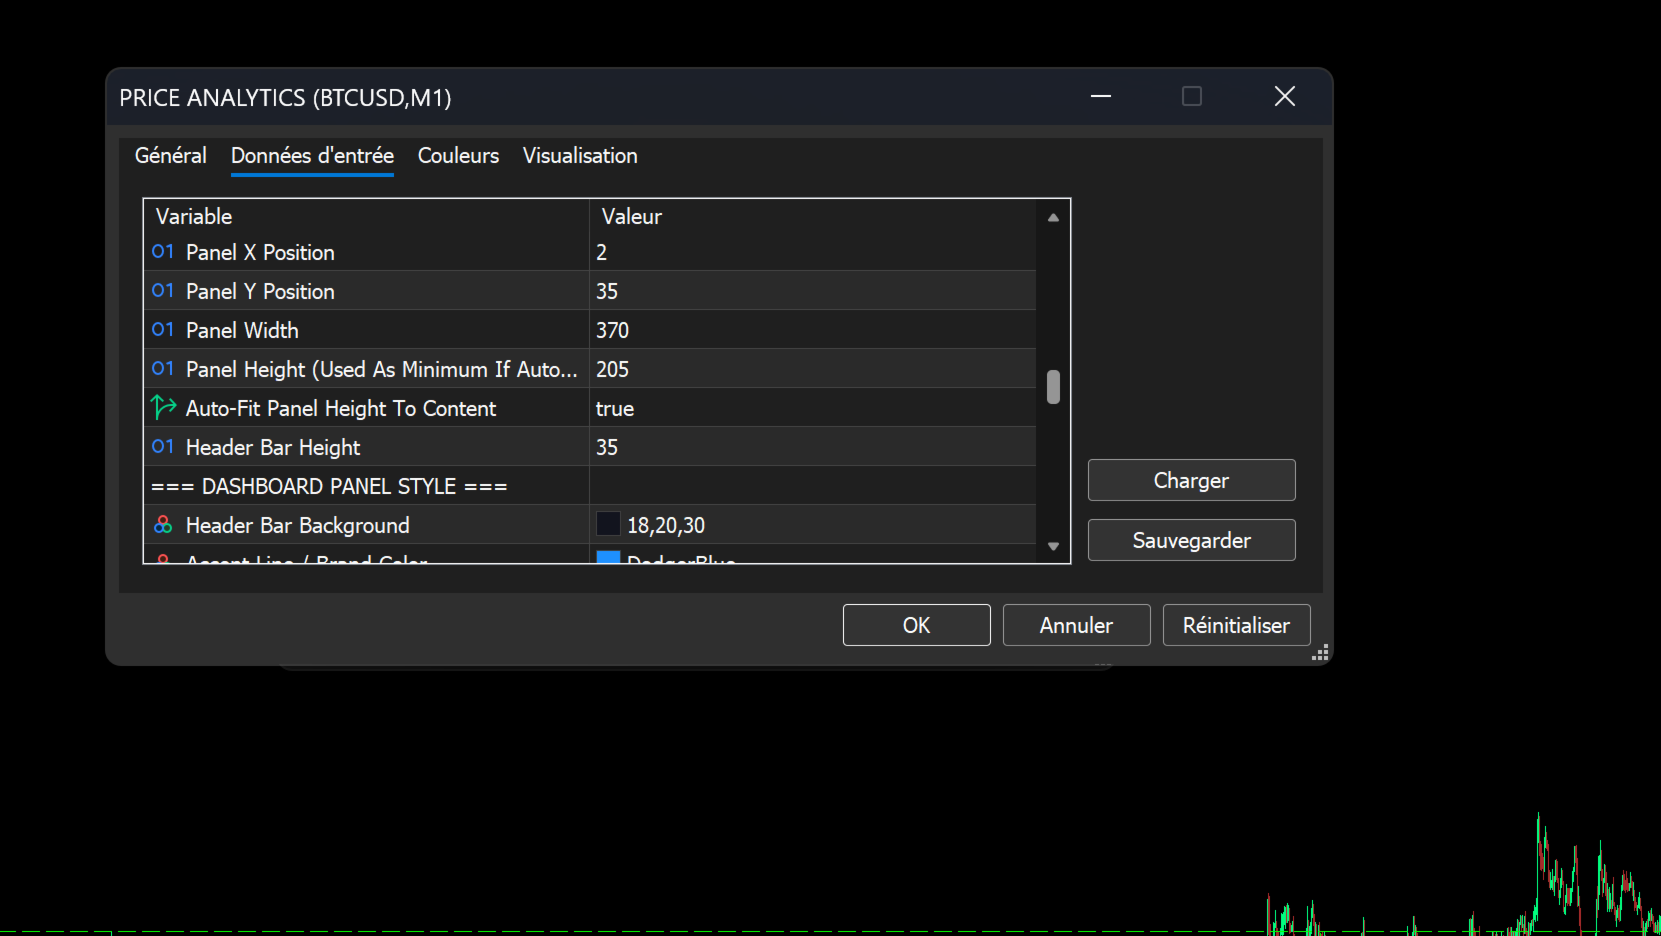Click the Réinitialiser button
The height and width of the screenshot is (936, 1661).
click(x=1236, y=625)
